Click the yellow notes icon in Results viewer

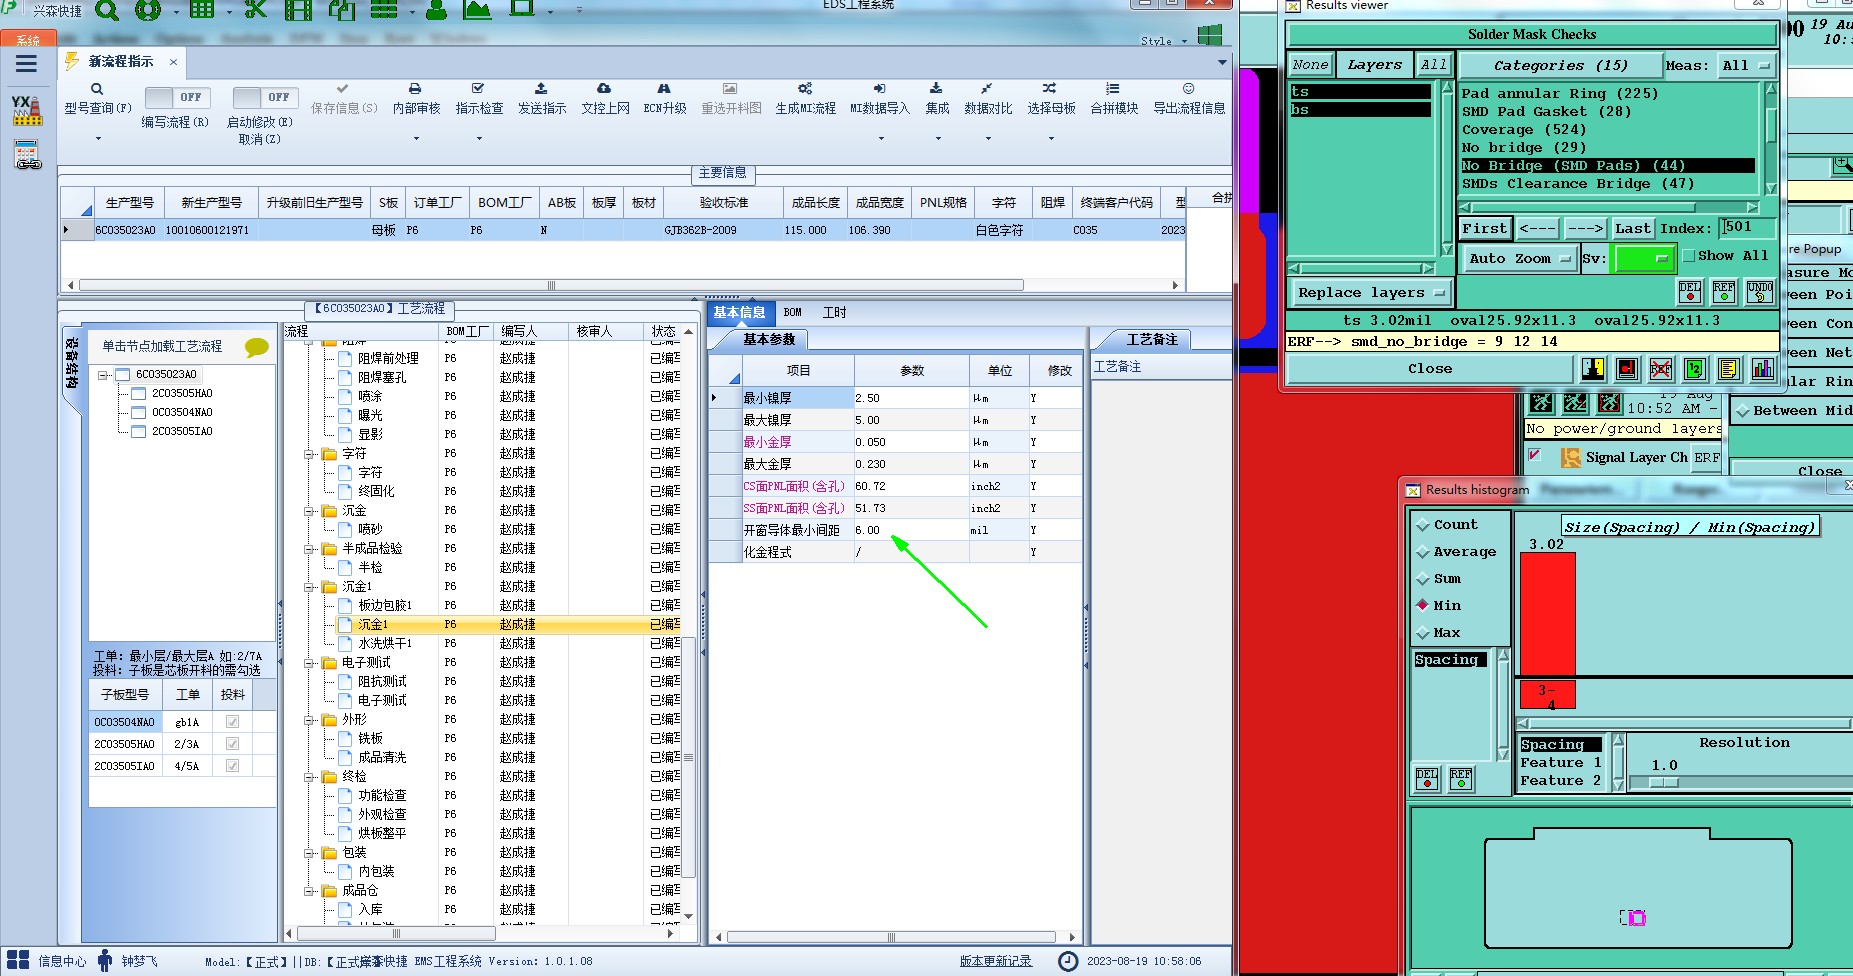[x=1728, y=369]
